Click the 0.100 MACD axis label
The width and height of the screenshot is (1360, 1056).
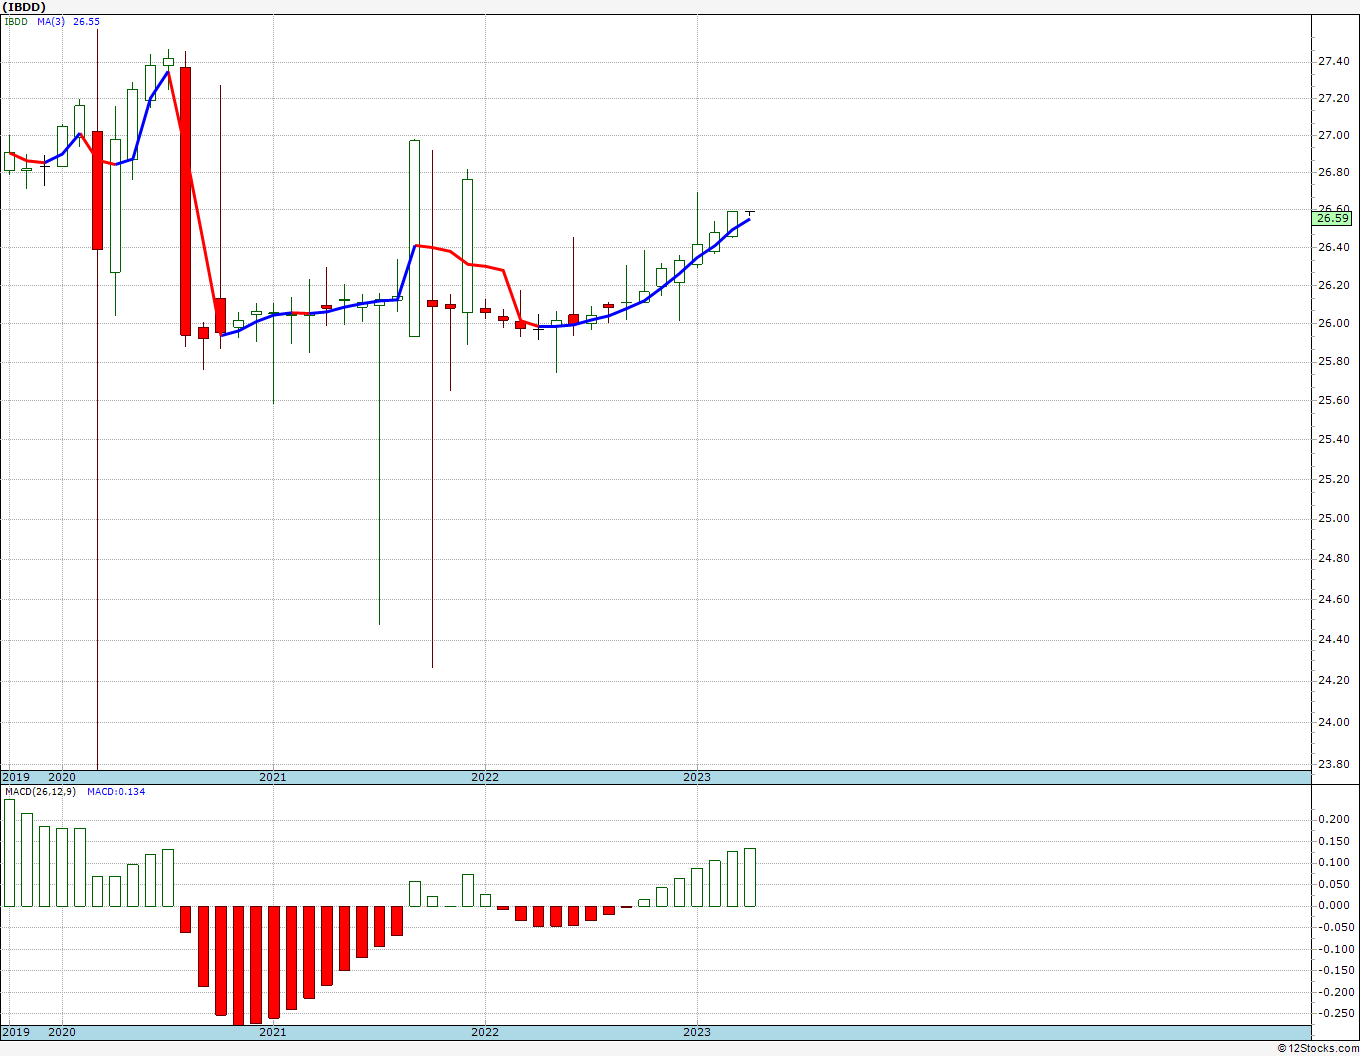click(1333, 862)
